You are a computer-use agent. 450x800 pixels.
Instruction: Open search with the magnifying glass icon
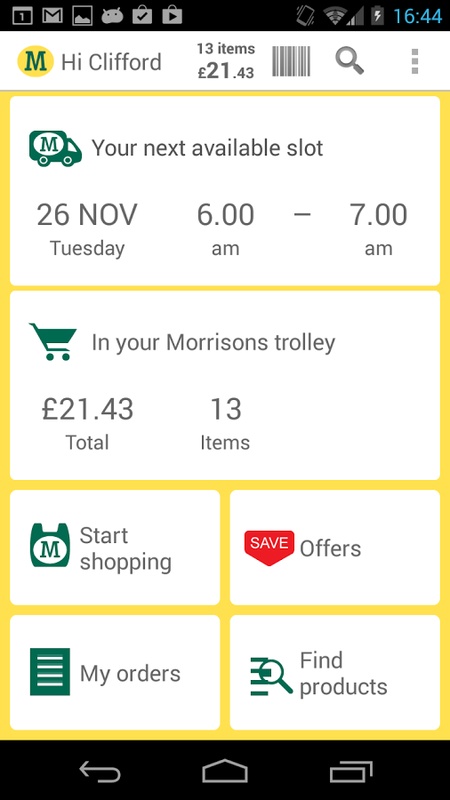[349, 61]
